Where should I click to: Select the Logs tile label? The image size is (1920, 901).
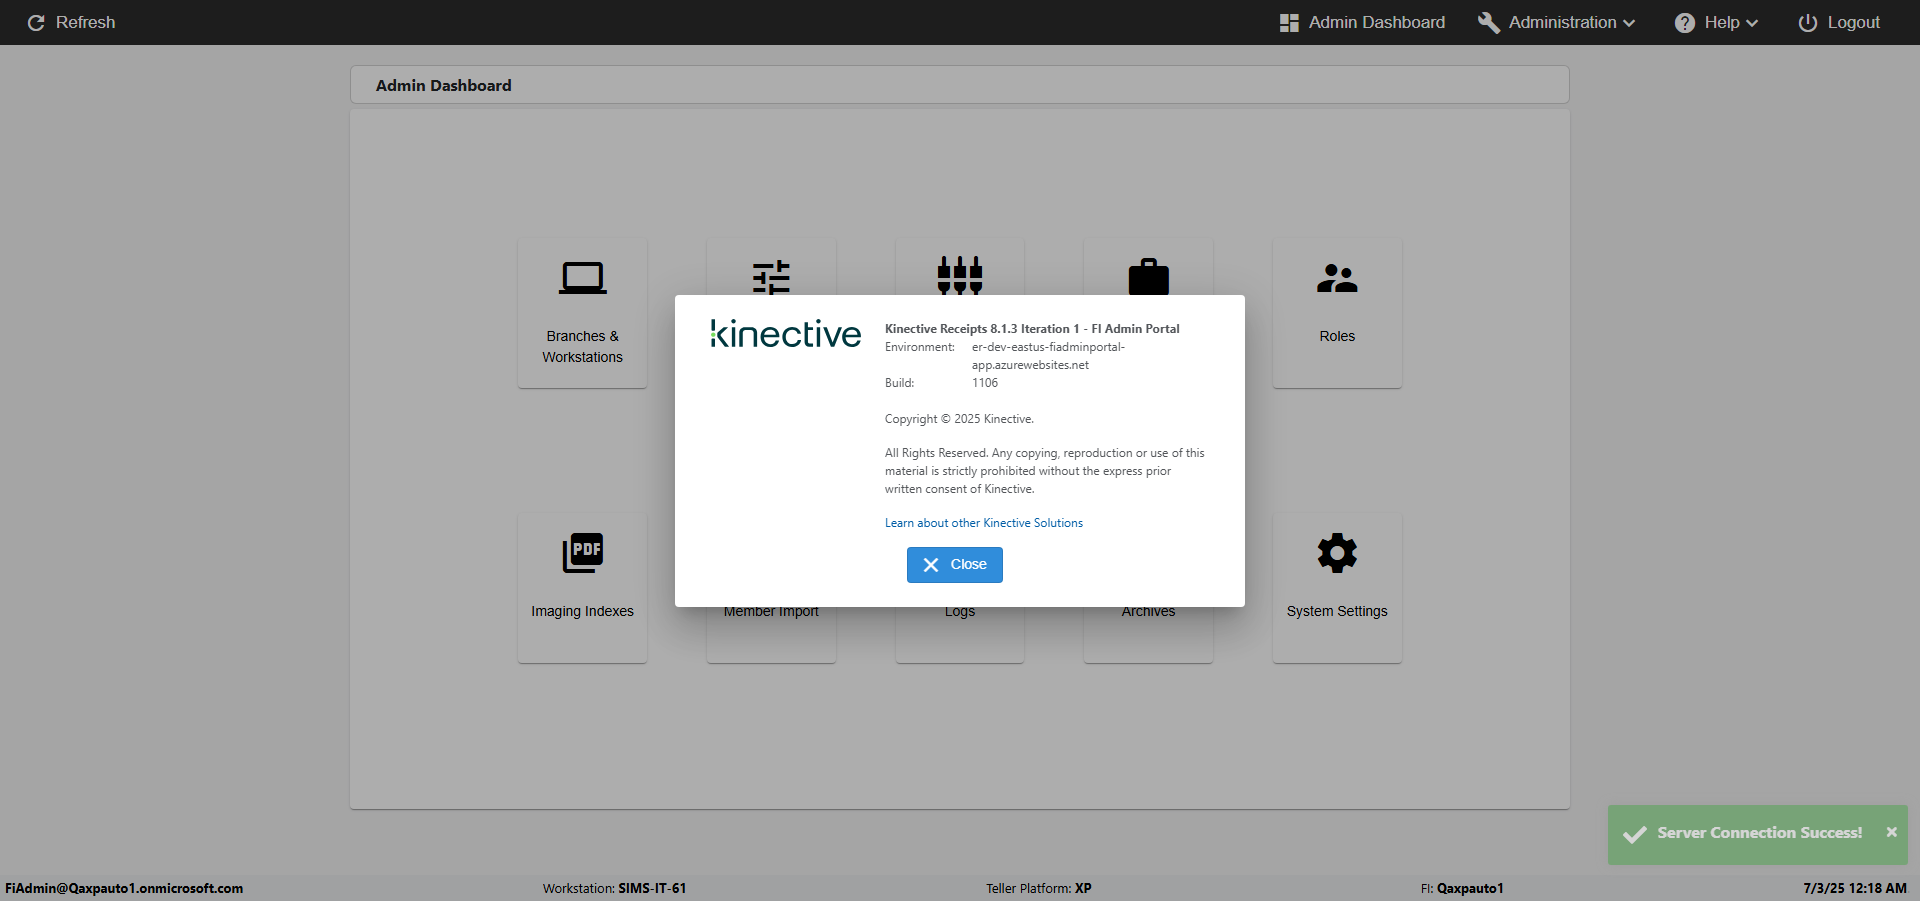960,612
